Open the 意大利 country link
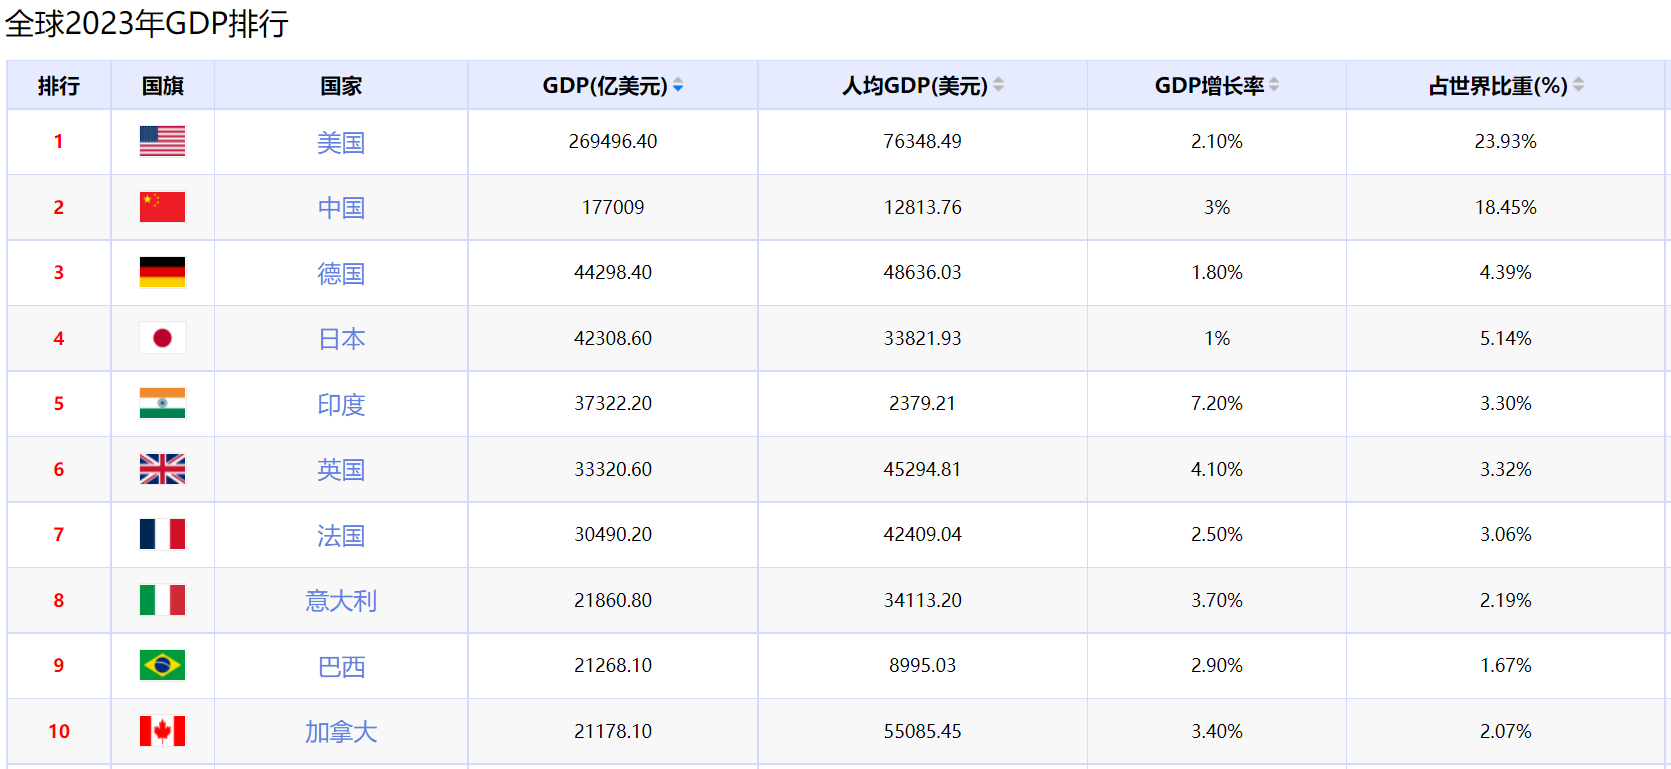This screenshot has height=769, width=1671. click(x=341, y=601)
